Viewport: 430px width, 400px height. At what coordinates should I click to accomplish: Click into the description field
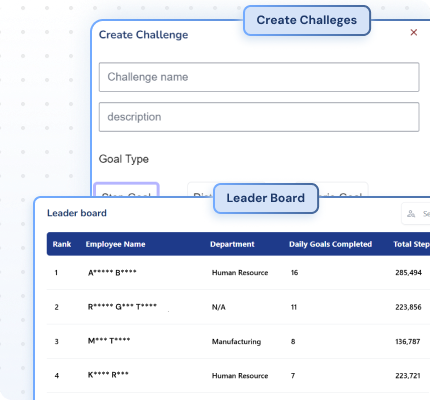[259, 117]
